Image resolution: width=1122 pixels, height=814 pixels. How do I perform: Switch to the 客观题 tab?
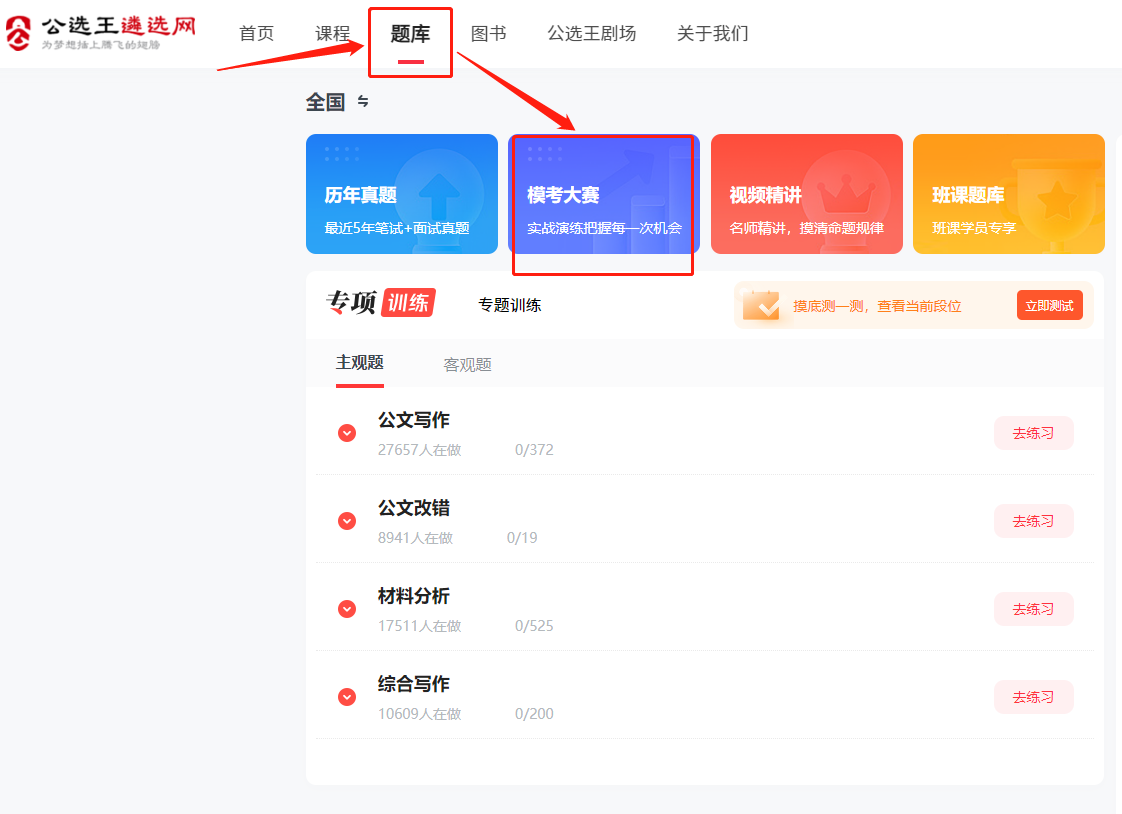[467, 365]
